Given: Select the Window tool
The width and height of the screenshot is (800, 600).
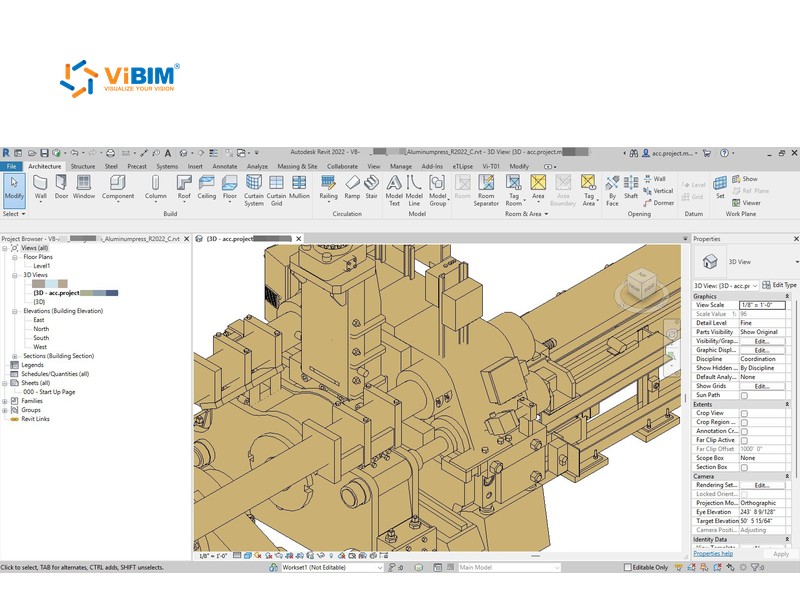Looking at the screenshot, I should tap(84, 187).
